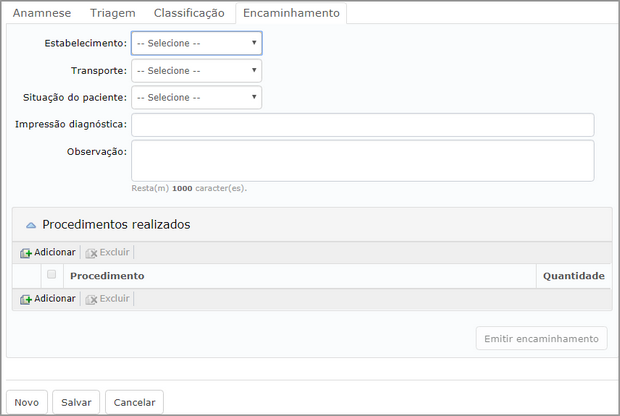Tick the select-all checkbox in Procedimento header
The width and height of the screenshot is (620, 416).
pos(51,274)
